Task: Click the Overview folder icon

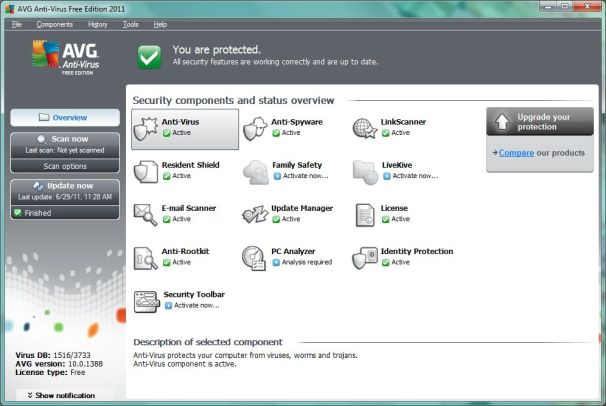Action: (x=44, y=117)
